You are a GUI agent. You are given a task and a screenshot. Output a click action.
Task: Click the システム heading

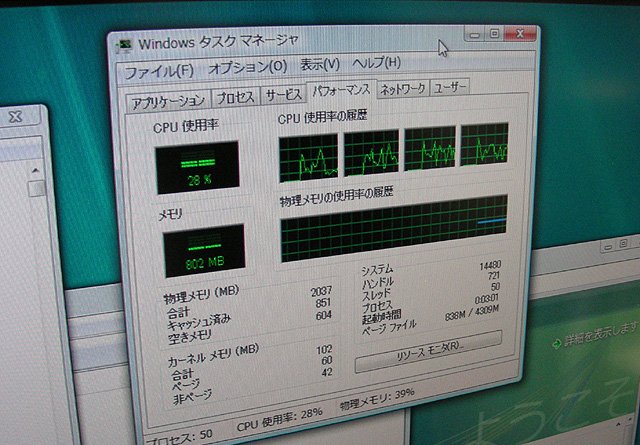click(x=377, y=270)
